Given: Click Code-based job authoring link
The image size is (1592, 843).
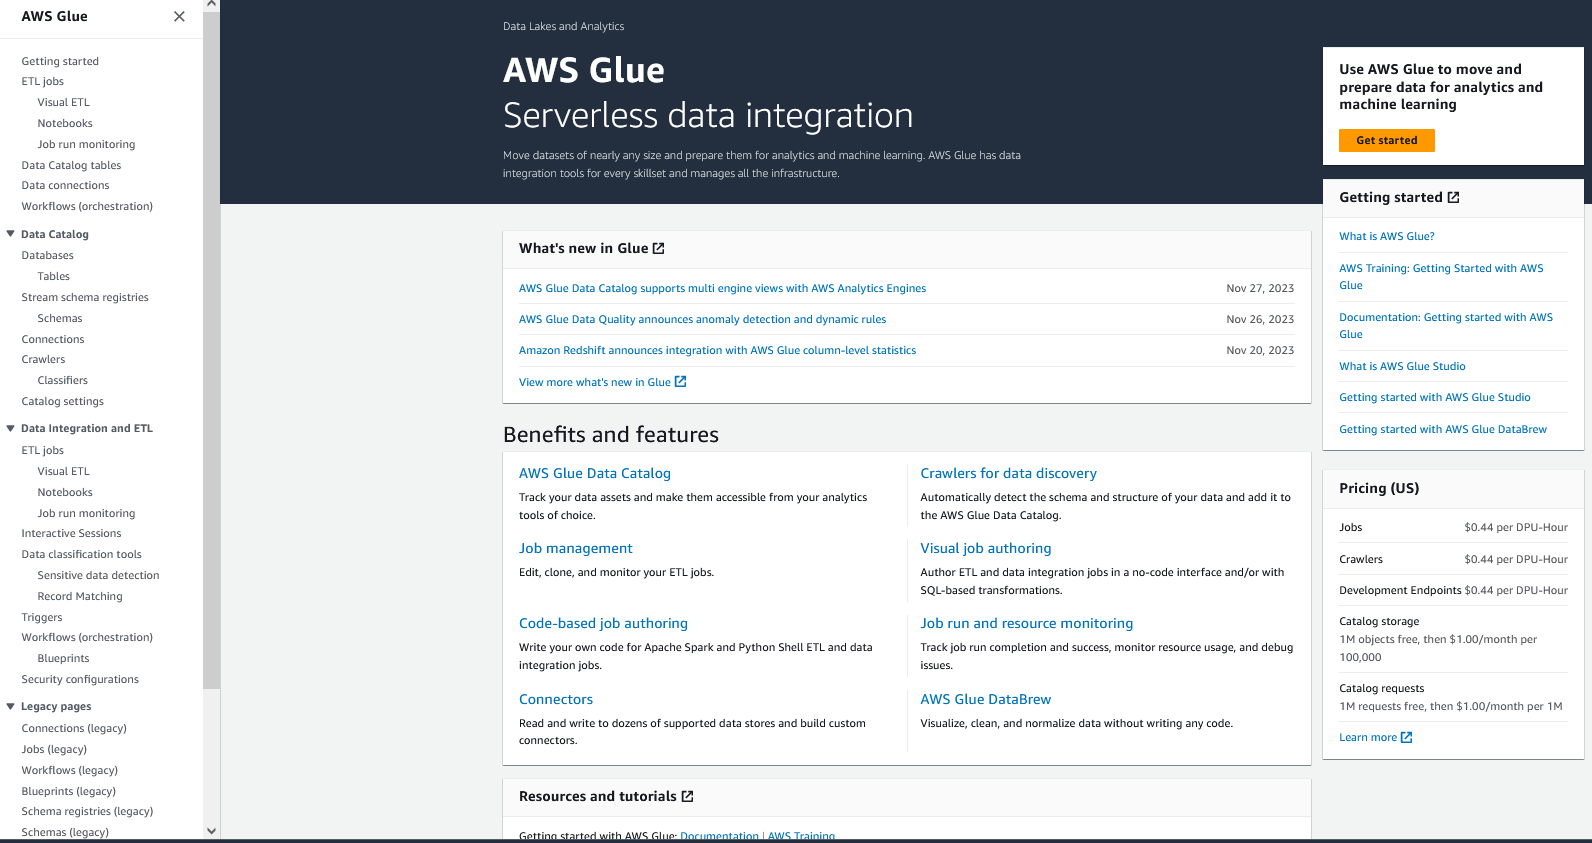Looking at the screenshot, I should tap(603, 623).
